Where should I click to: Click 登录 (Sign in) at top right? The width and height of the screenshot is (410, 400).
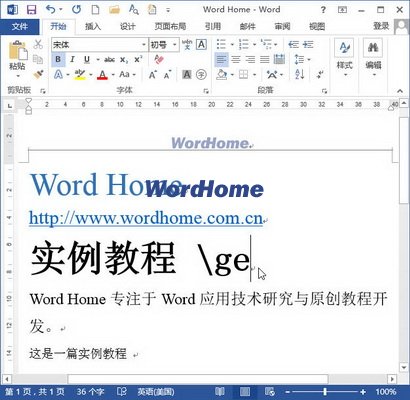click(x=381, y=26)
